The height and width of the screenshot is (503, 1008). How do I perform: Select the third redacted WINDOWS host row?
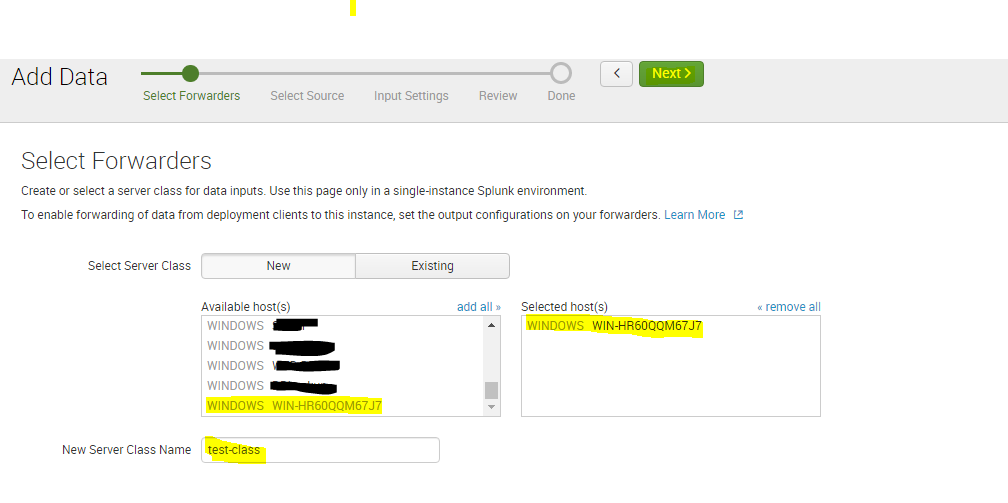(344, 365)
